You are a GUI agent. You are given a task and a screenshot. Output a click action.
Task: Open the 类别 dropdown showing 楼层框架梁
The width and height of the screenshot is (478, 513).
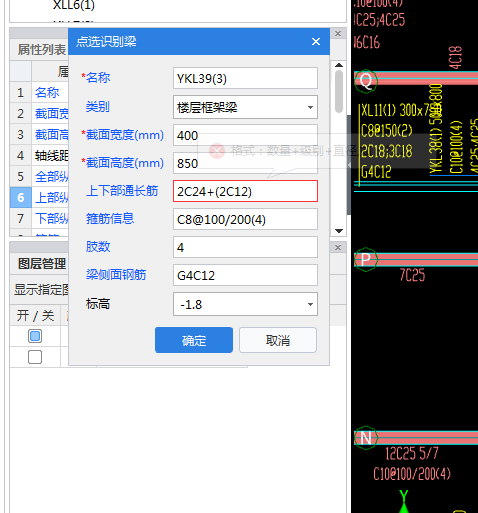coord(245,107)
